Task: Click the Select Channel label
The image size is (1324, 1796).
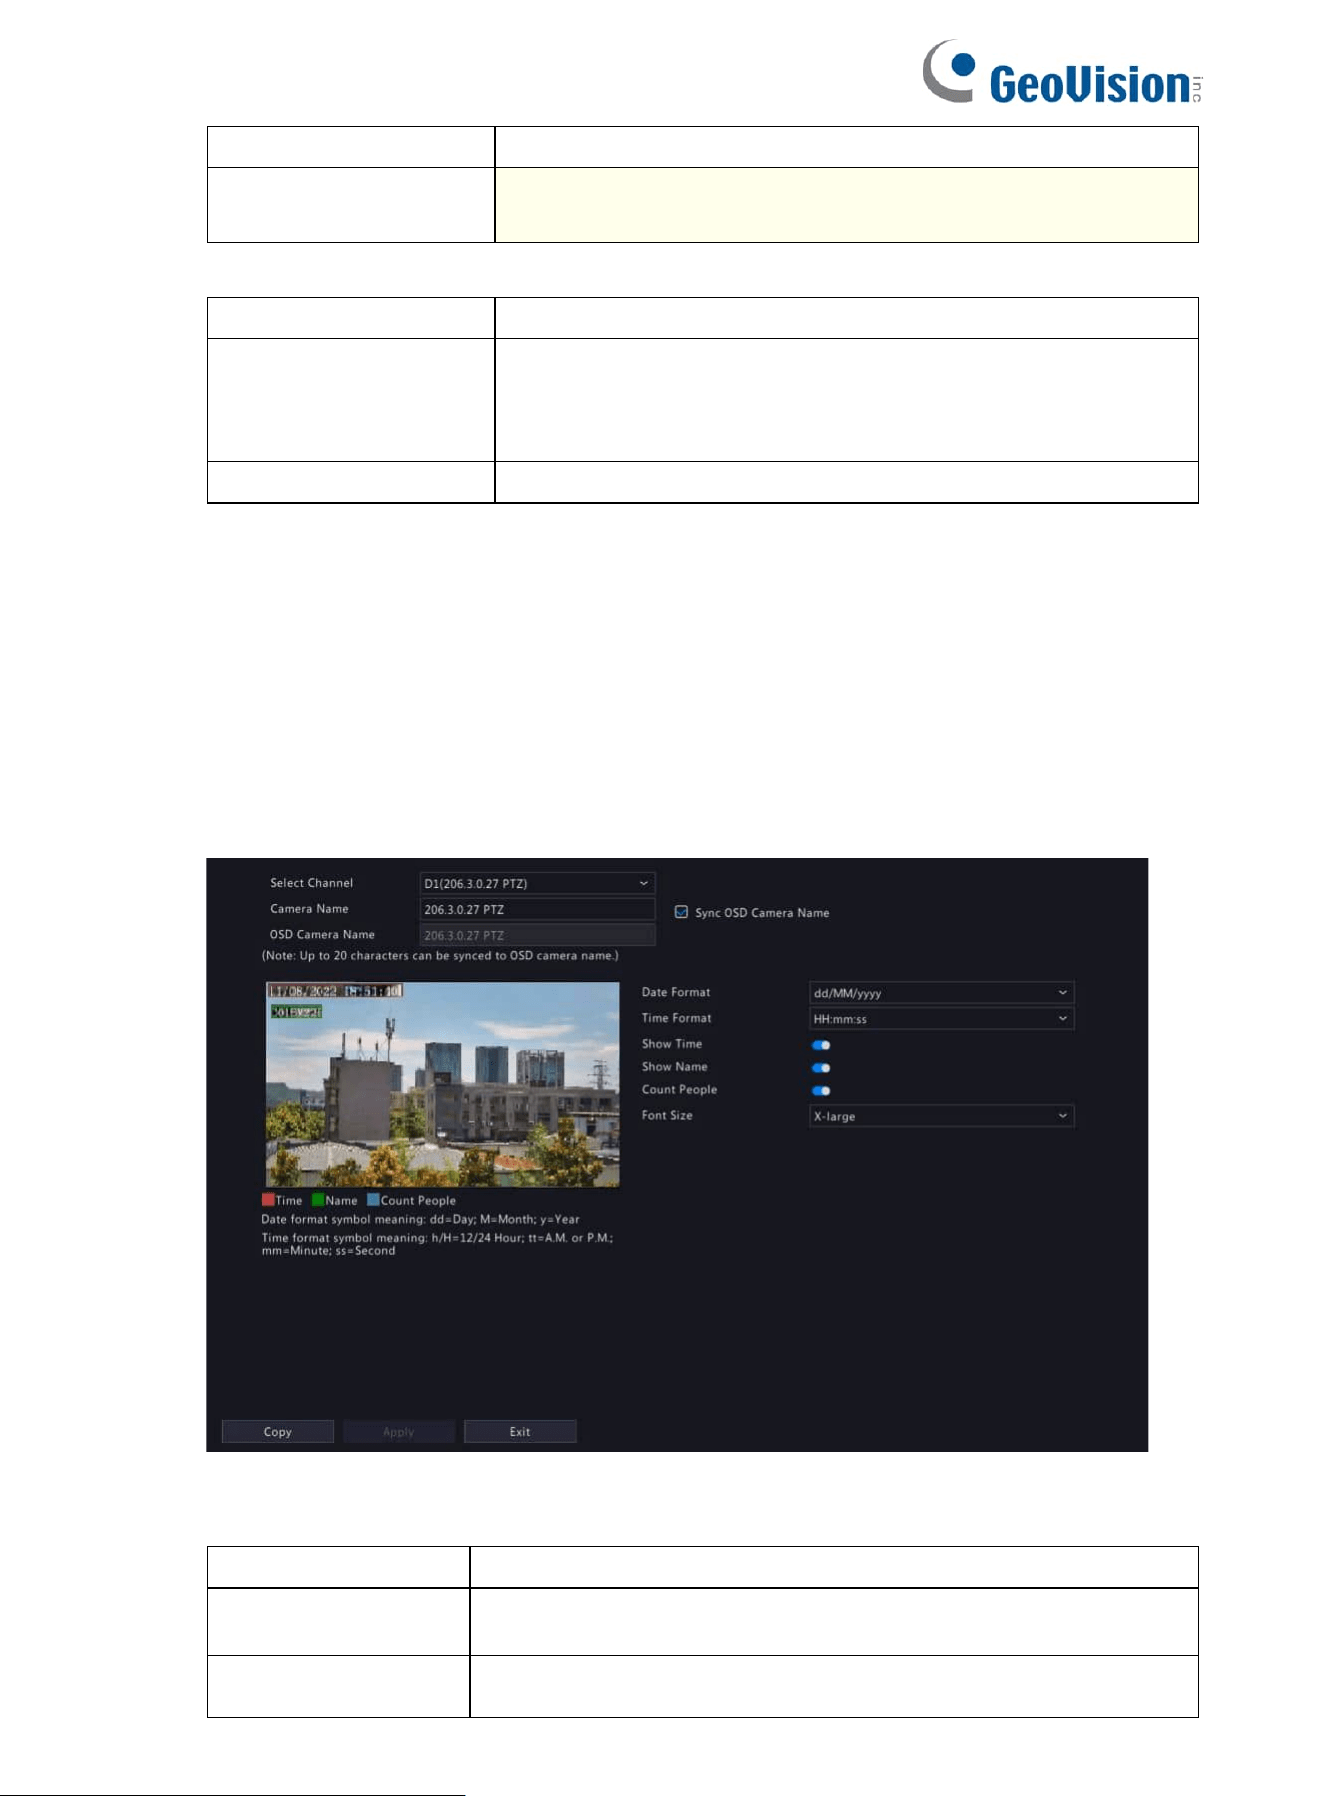Action: 311,883
